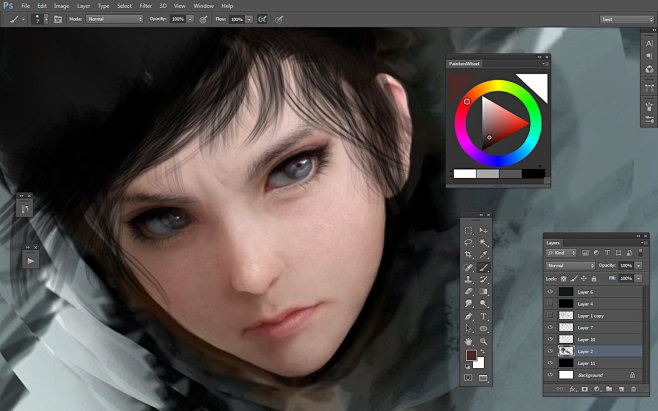
Task: Select the Type tool
Action: [483, 316]
